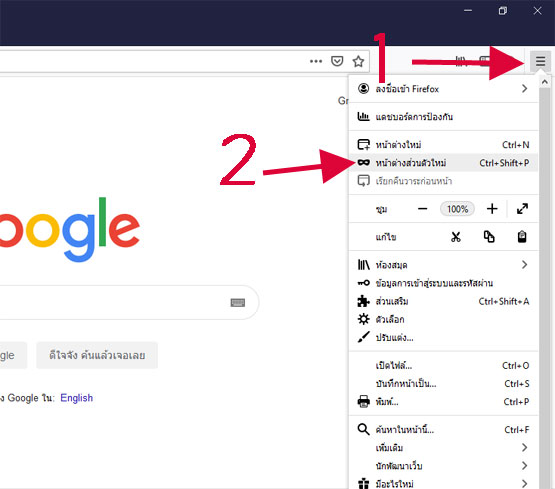This screenshot has height=489, width=555.
Task: Open 'นักพัฒนาเว็บ' web developer submenu
Action: [443, 466]
